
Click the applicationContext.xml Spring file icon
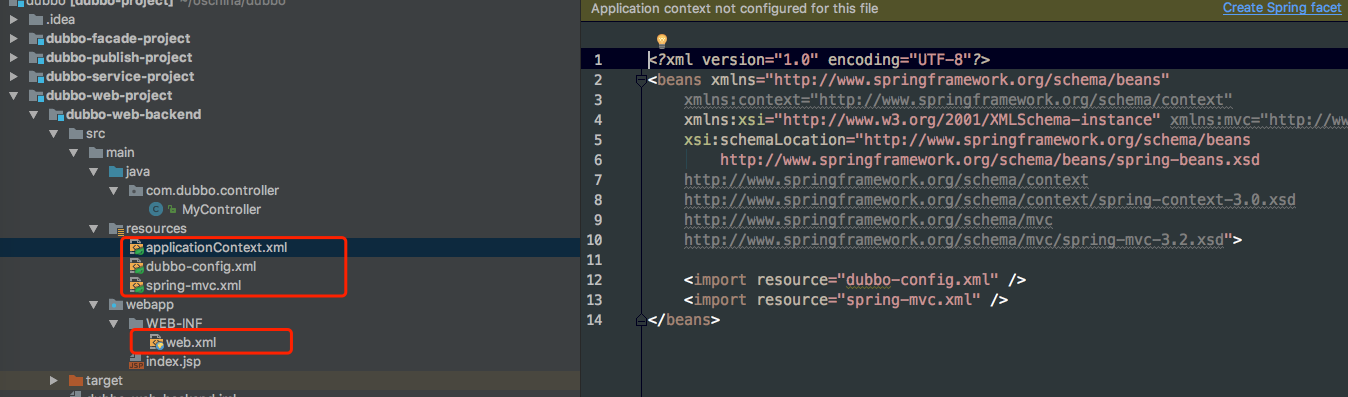(137, 248)
